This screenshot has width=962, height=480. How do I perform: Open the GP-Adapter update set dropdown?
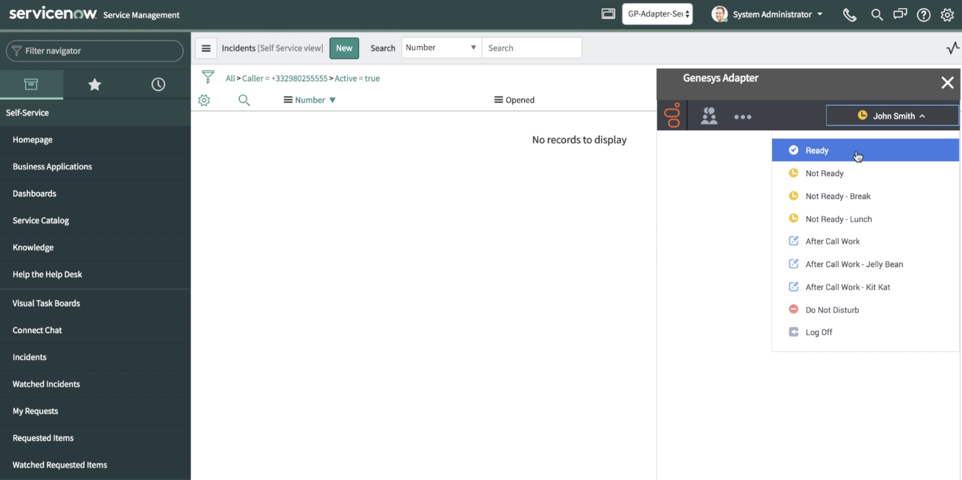point(657,14)
